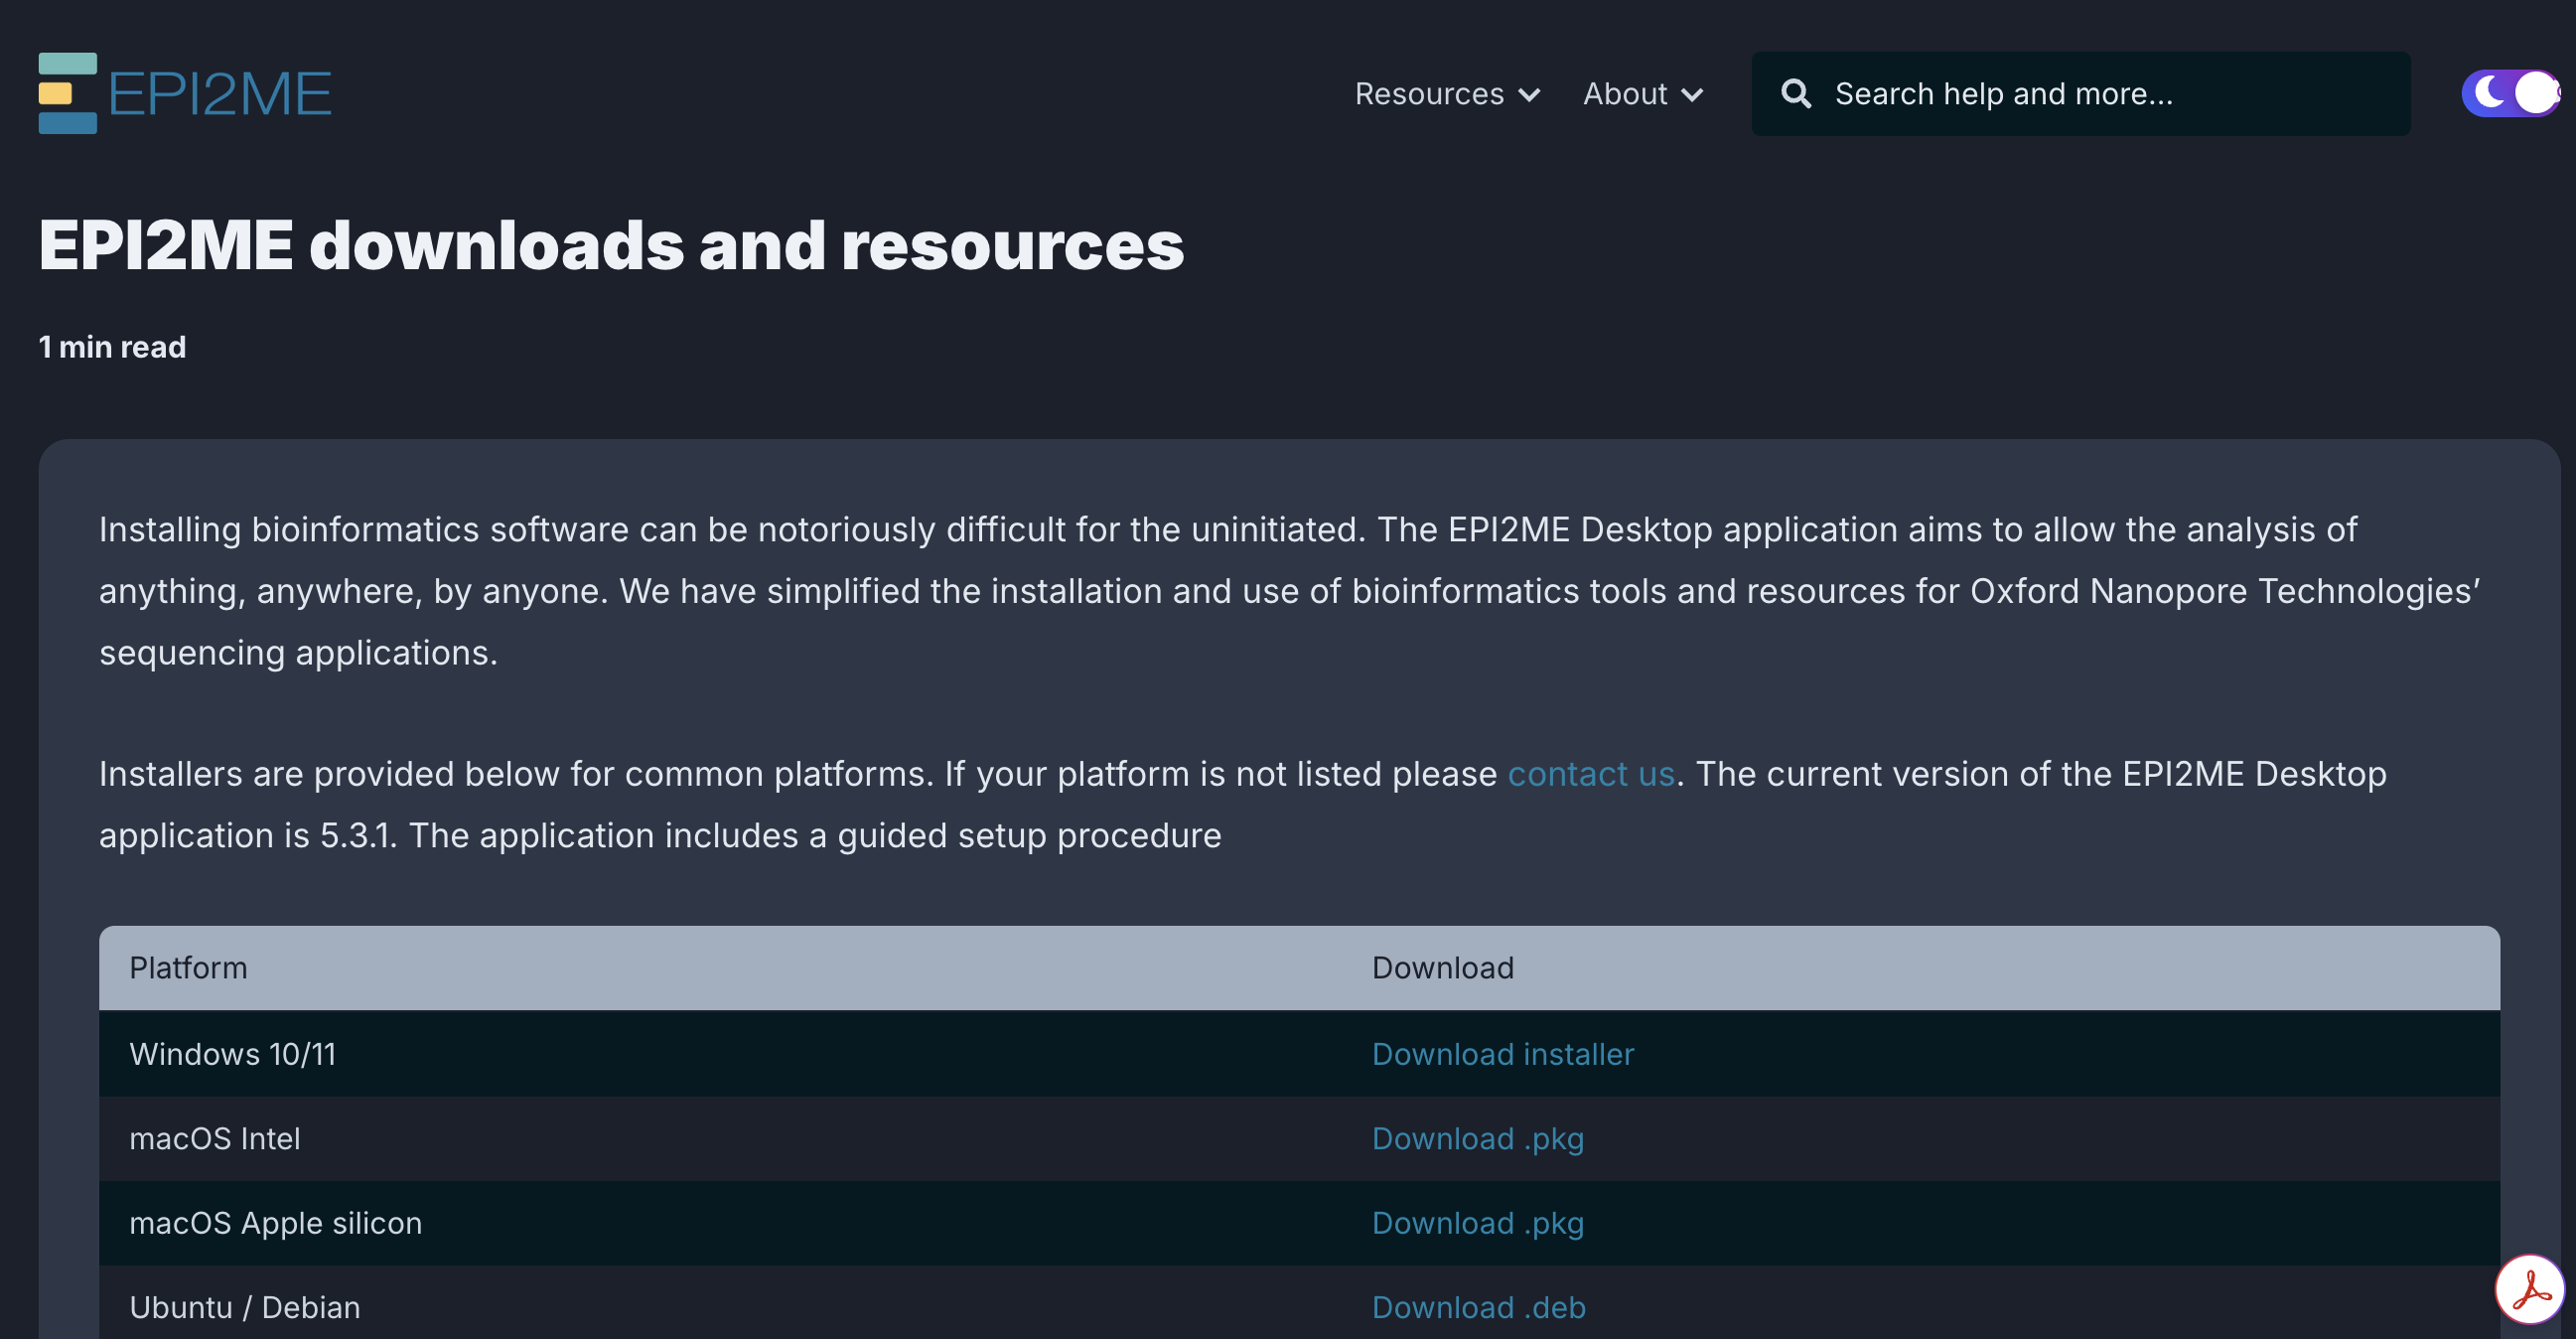The height and width of the screenshot is (1339, 2576).
Task: Open the Resources menu
Action: click(x=1429, y=94)
